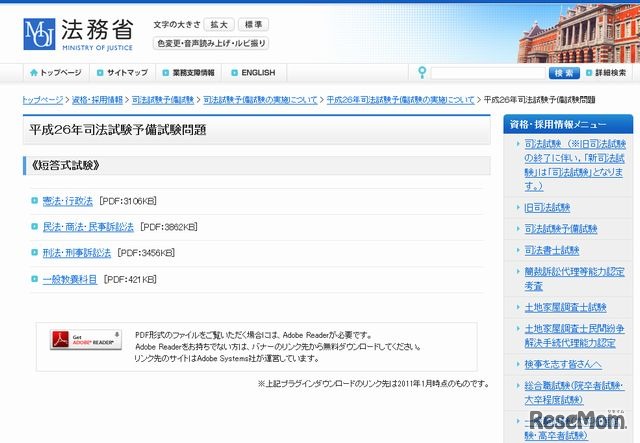Click the 拡大 text size button
This screenshot has height=443, width=640.
point(219,24)
